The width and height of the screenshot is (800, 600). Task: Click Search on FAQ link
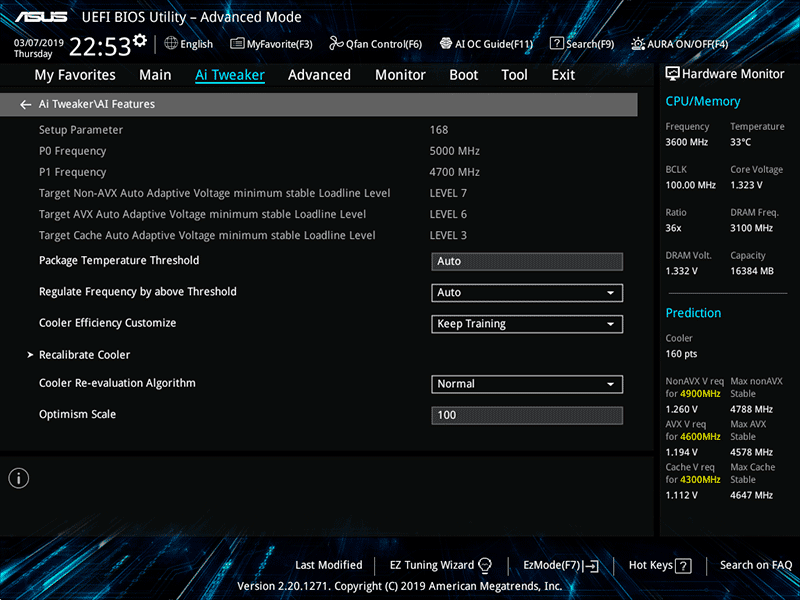pyautogui.click(x=756, y=565)
